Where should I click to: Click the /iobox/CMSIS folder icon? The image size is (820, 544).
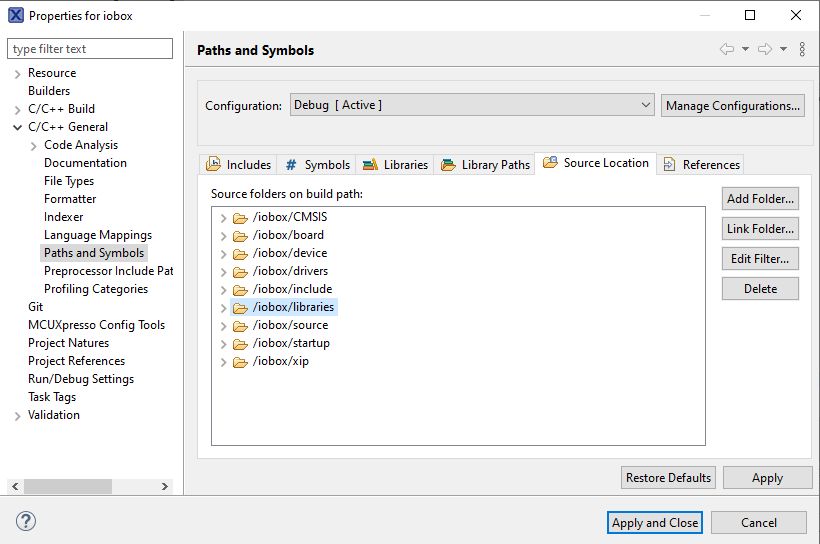[240, 218]
